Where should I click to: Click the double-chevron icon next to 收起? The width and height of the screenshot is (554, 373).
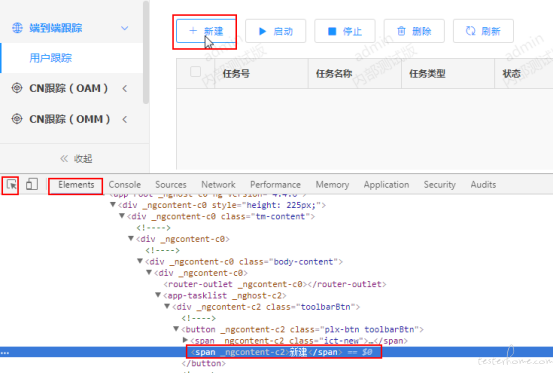(x=64, y=159)
